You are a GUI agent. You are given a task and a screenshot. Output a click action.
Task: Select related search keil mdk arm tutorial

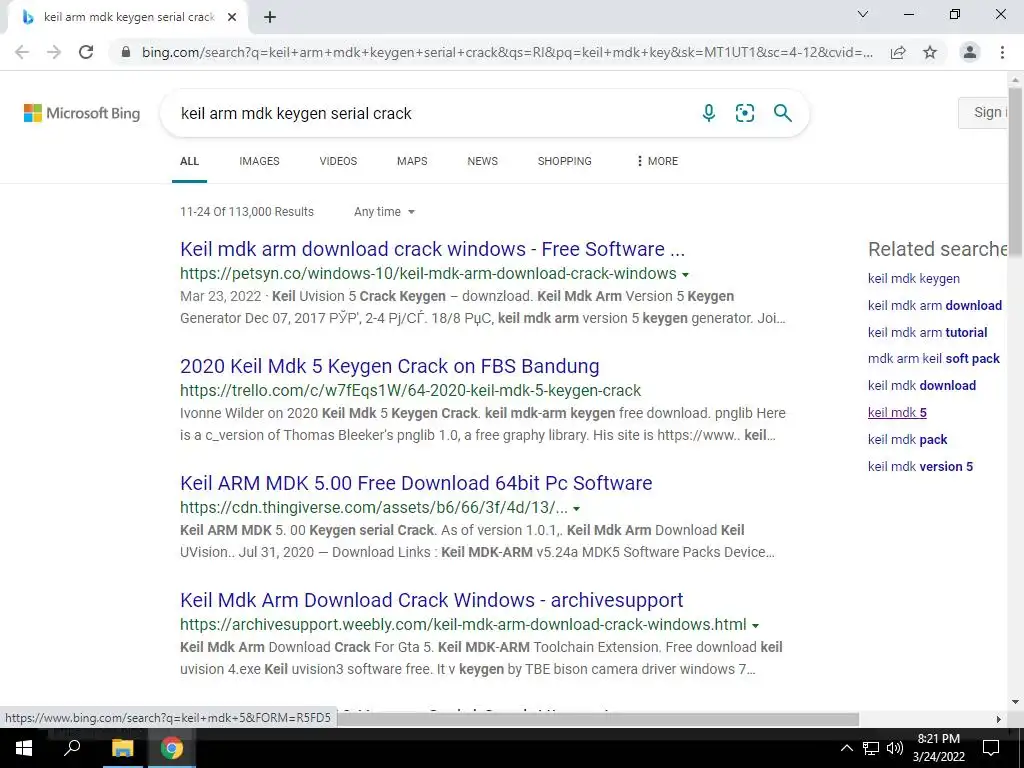(x=927, y=332)
